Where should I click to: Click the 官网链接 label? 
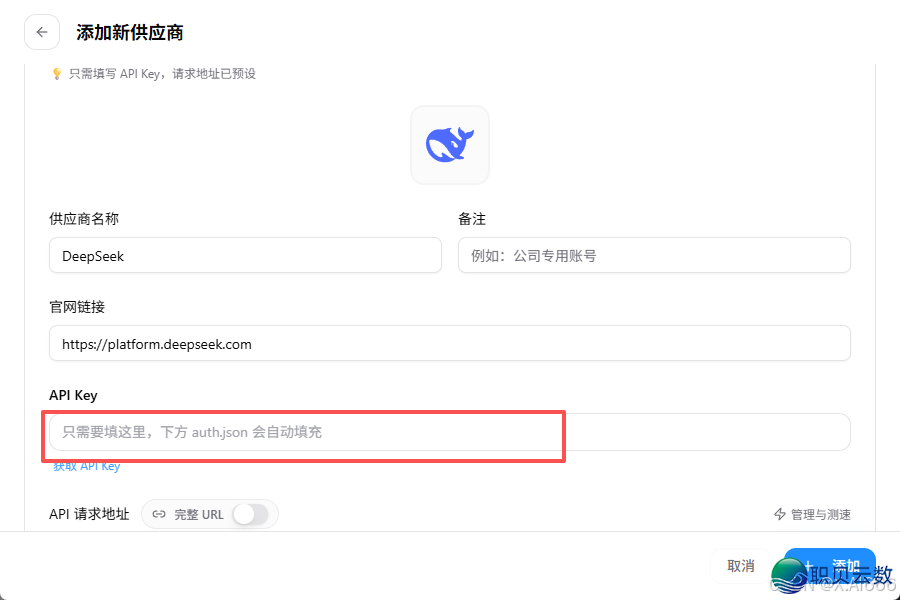[x=77, y=307]
